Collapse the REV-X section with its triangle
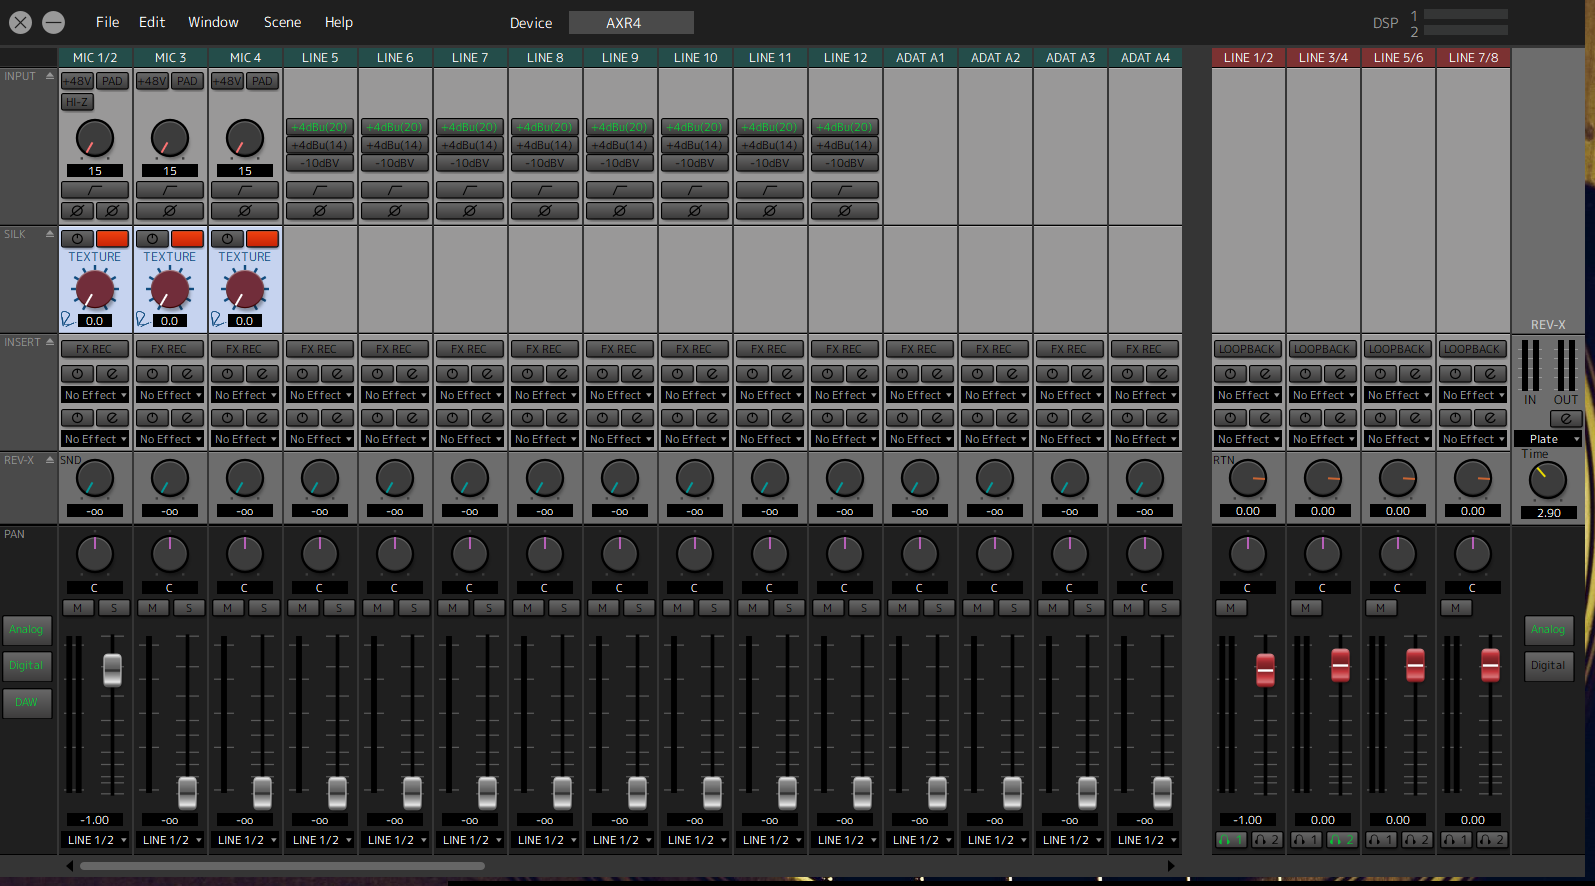This screenshot has height=886, width=1595. click(x=50, y=460)
